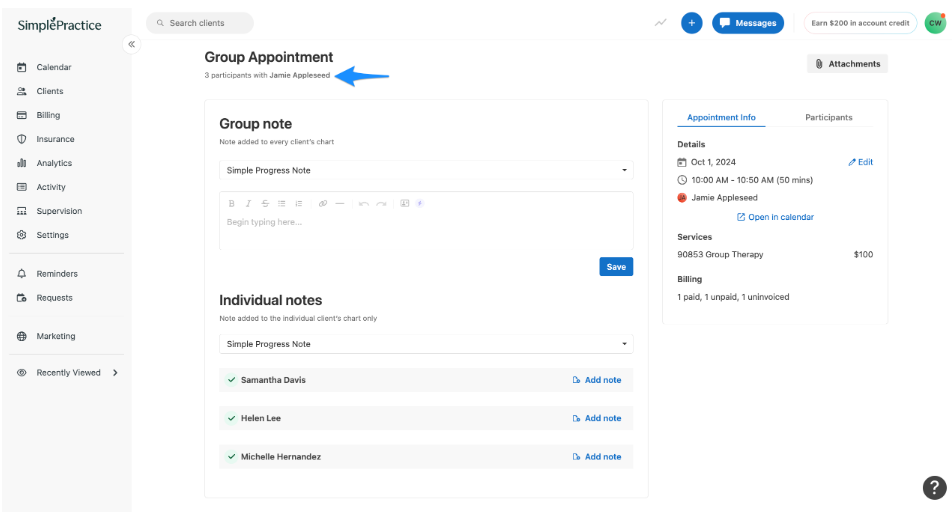The height and width of the screenshot is (512, 952).
Task: Toggle numbered list in note editor
Action: 299,203
